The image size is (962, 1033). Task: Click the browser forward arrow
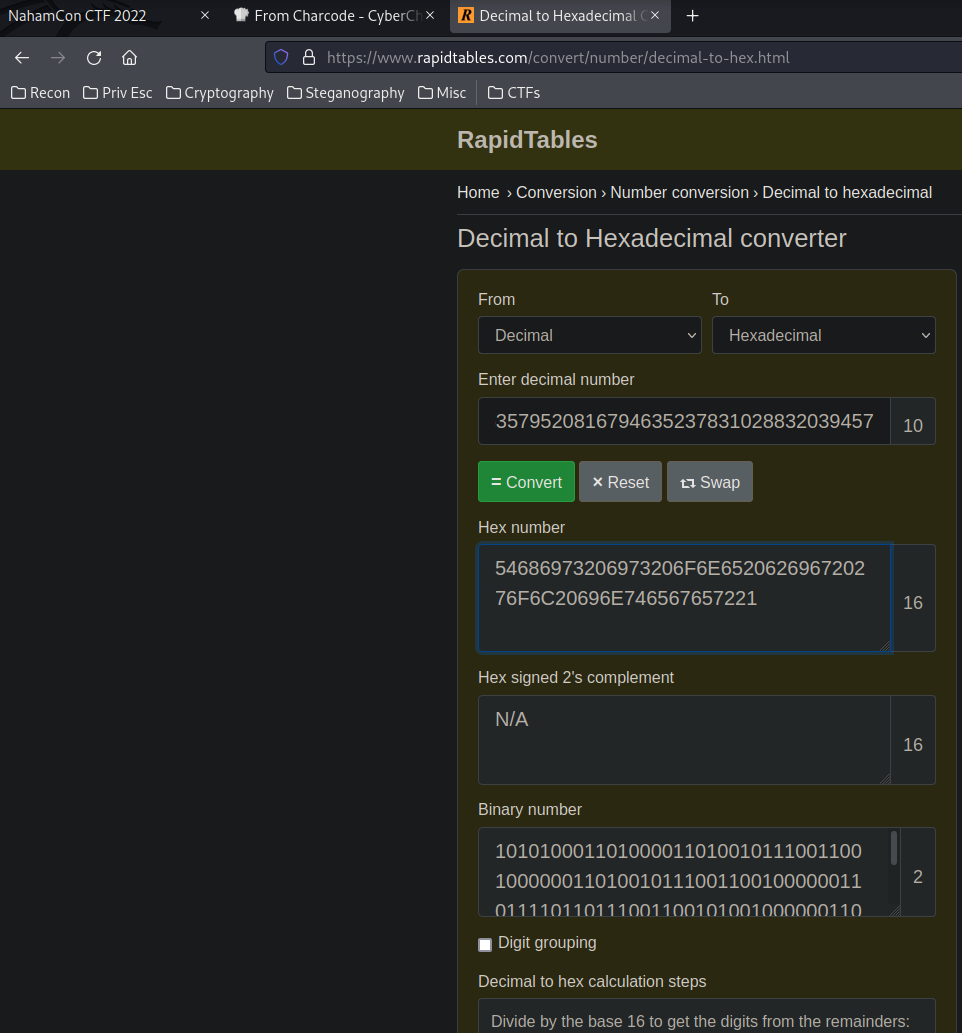(x=58, y=58)
